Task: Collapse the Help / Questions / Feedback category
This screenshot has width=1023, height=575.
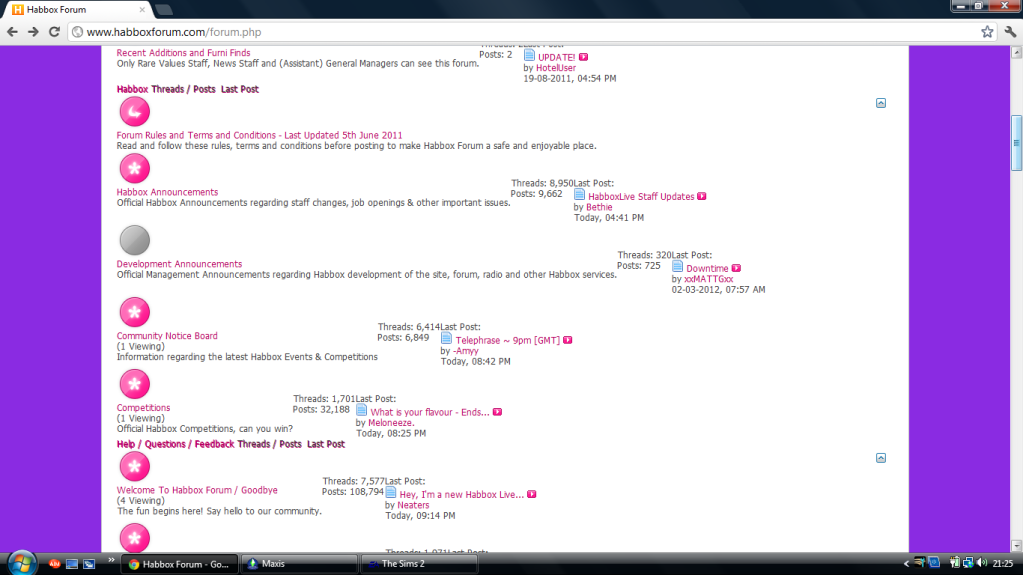Action: point(880,458)
